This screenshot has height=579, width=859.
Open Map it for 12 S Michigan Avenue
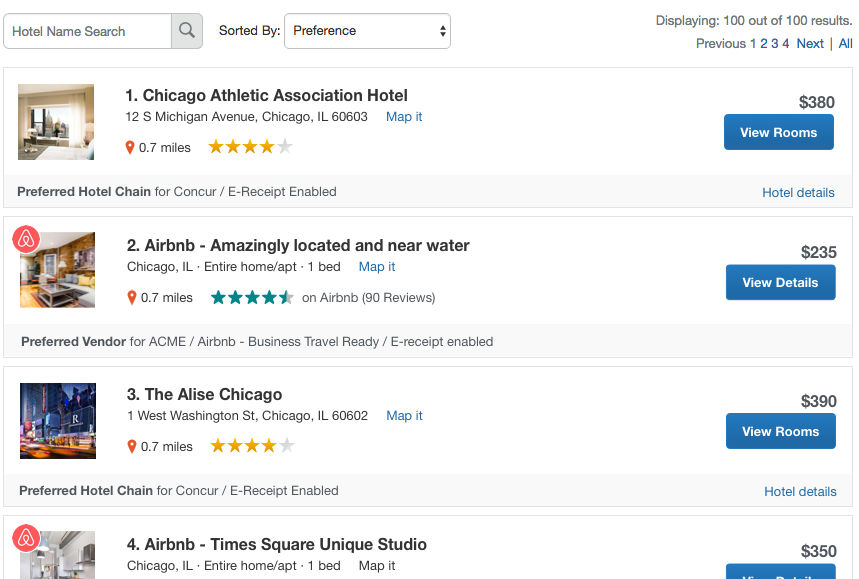tap(404, 117)
